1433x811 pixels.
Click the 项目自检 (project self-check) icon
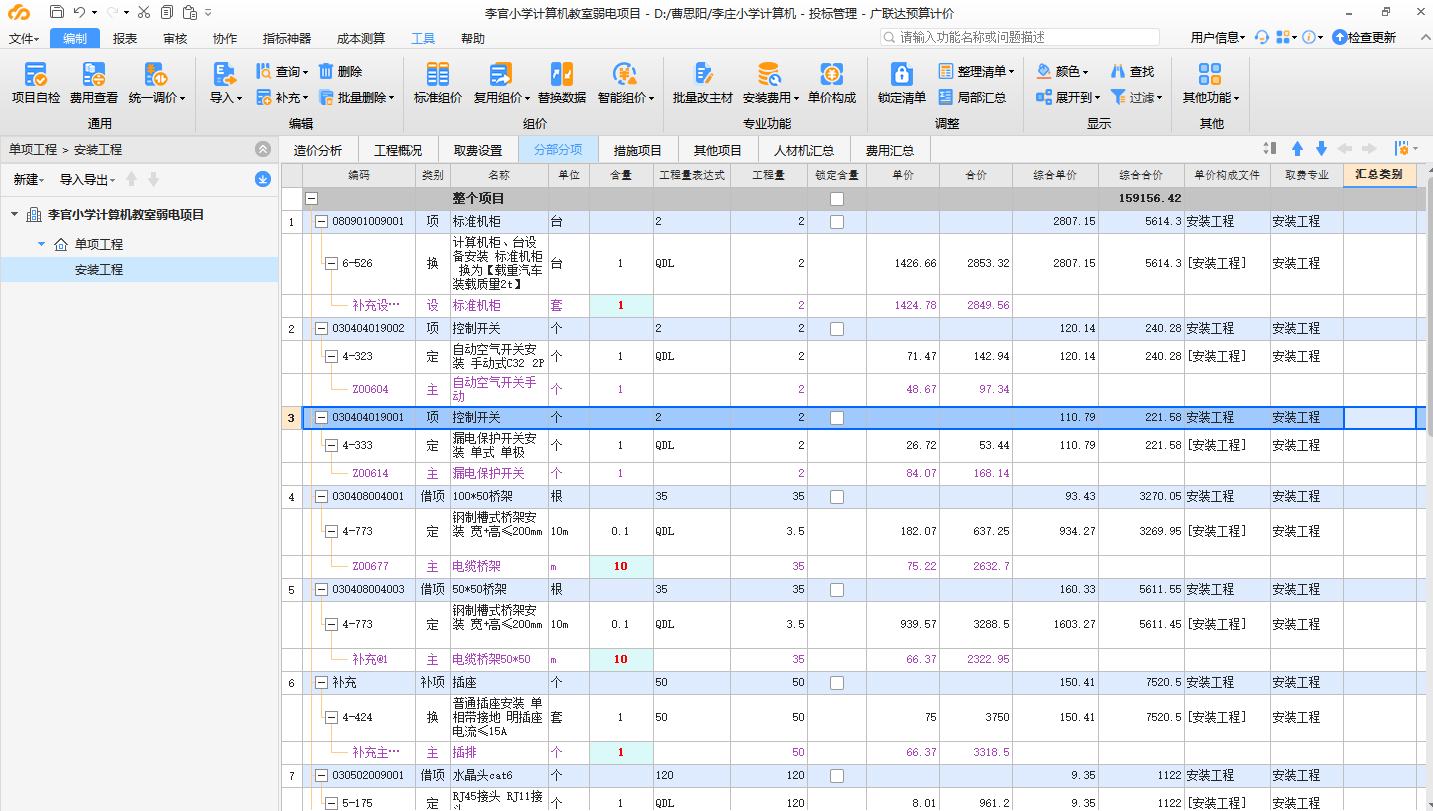pyautogui.click(x=36, y=74)
